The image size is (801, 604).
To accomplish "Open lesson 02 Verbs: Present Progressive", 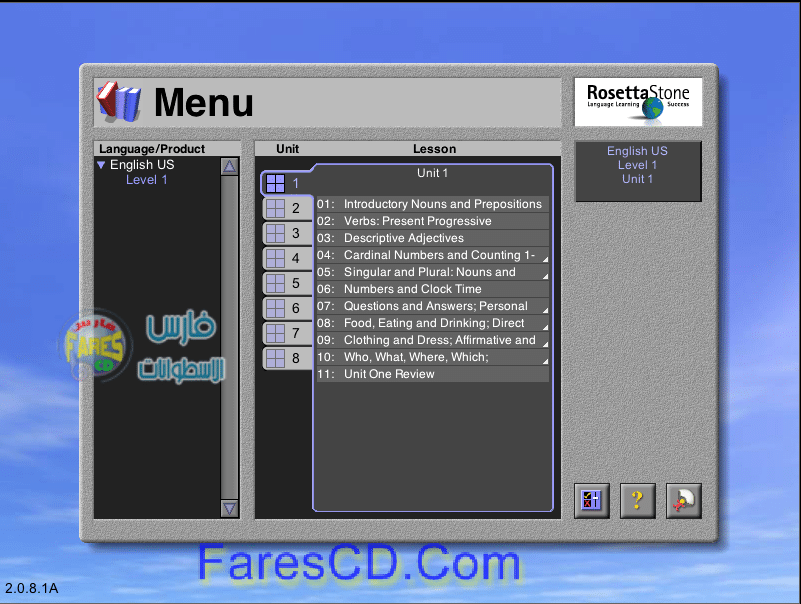I will click(433, 221).
